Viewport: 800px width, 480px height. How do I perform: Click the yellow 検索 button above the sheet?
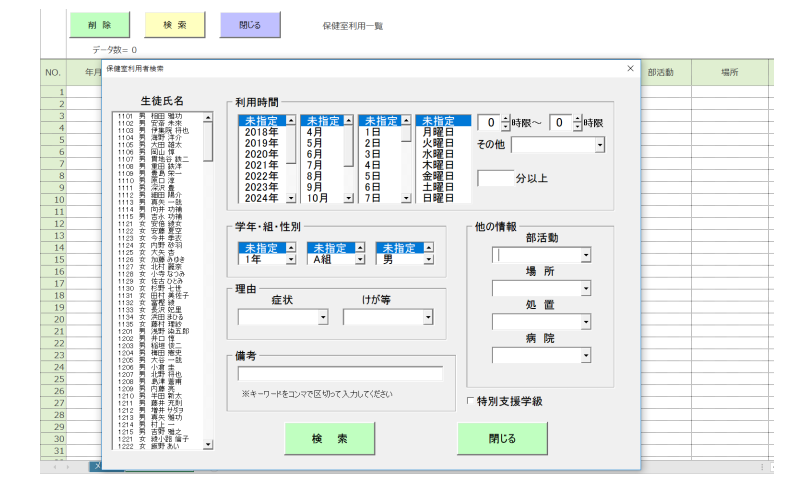tap(174, 25)
